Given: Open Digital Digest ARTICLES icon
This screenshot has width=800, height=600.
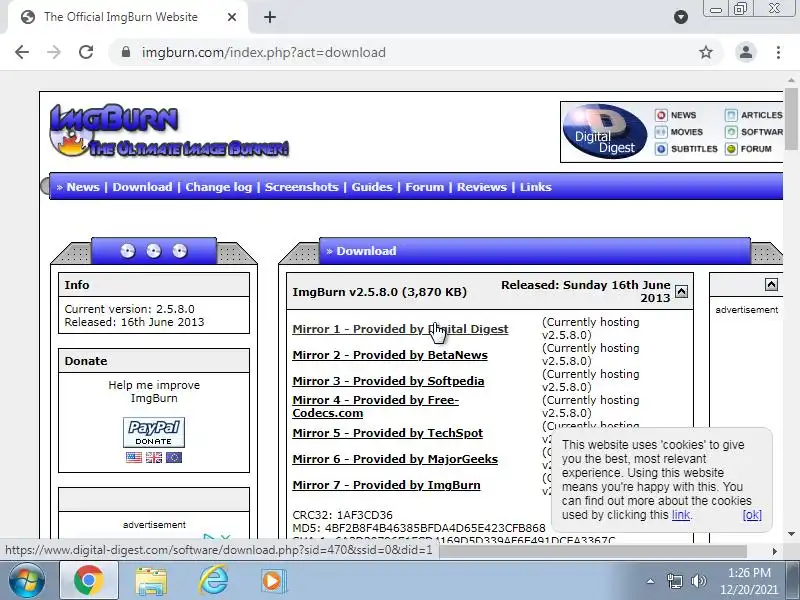Looking at the screenshot, I should tap(731, 115).
